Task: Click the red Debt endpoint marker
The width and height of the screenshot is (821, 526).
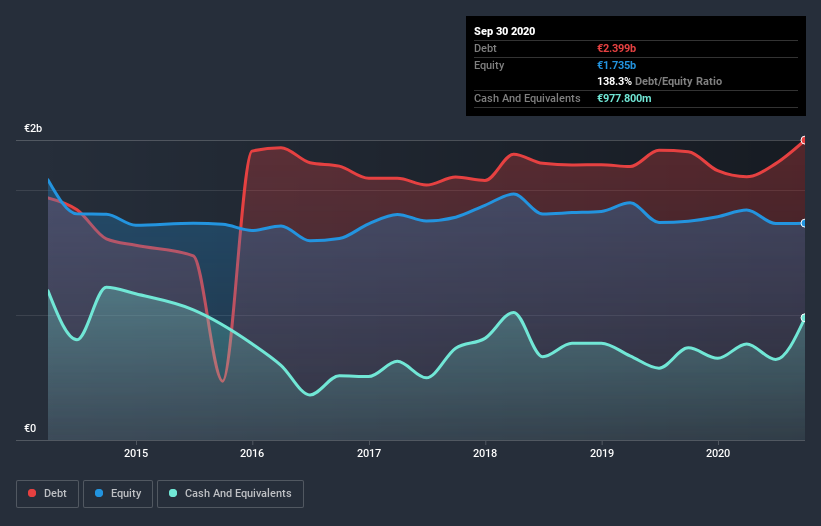Action: (804, 140)
